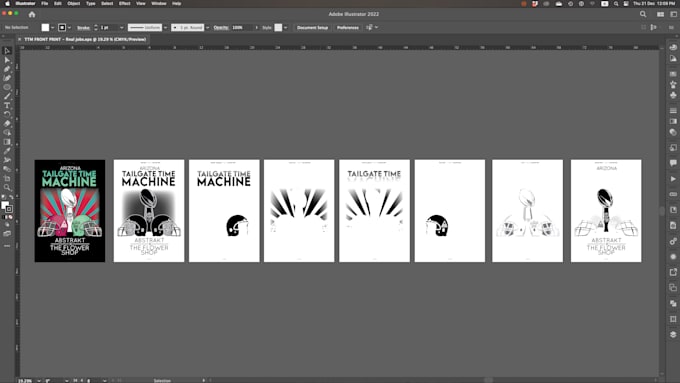Screen dimensions: 680x383
Task: Select the Gradient tool
Action: pos(7,142)
